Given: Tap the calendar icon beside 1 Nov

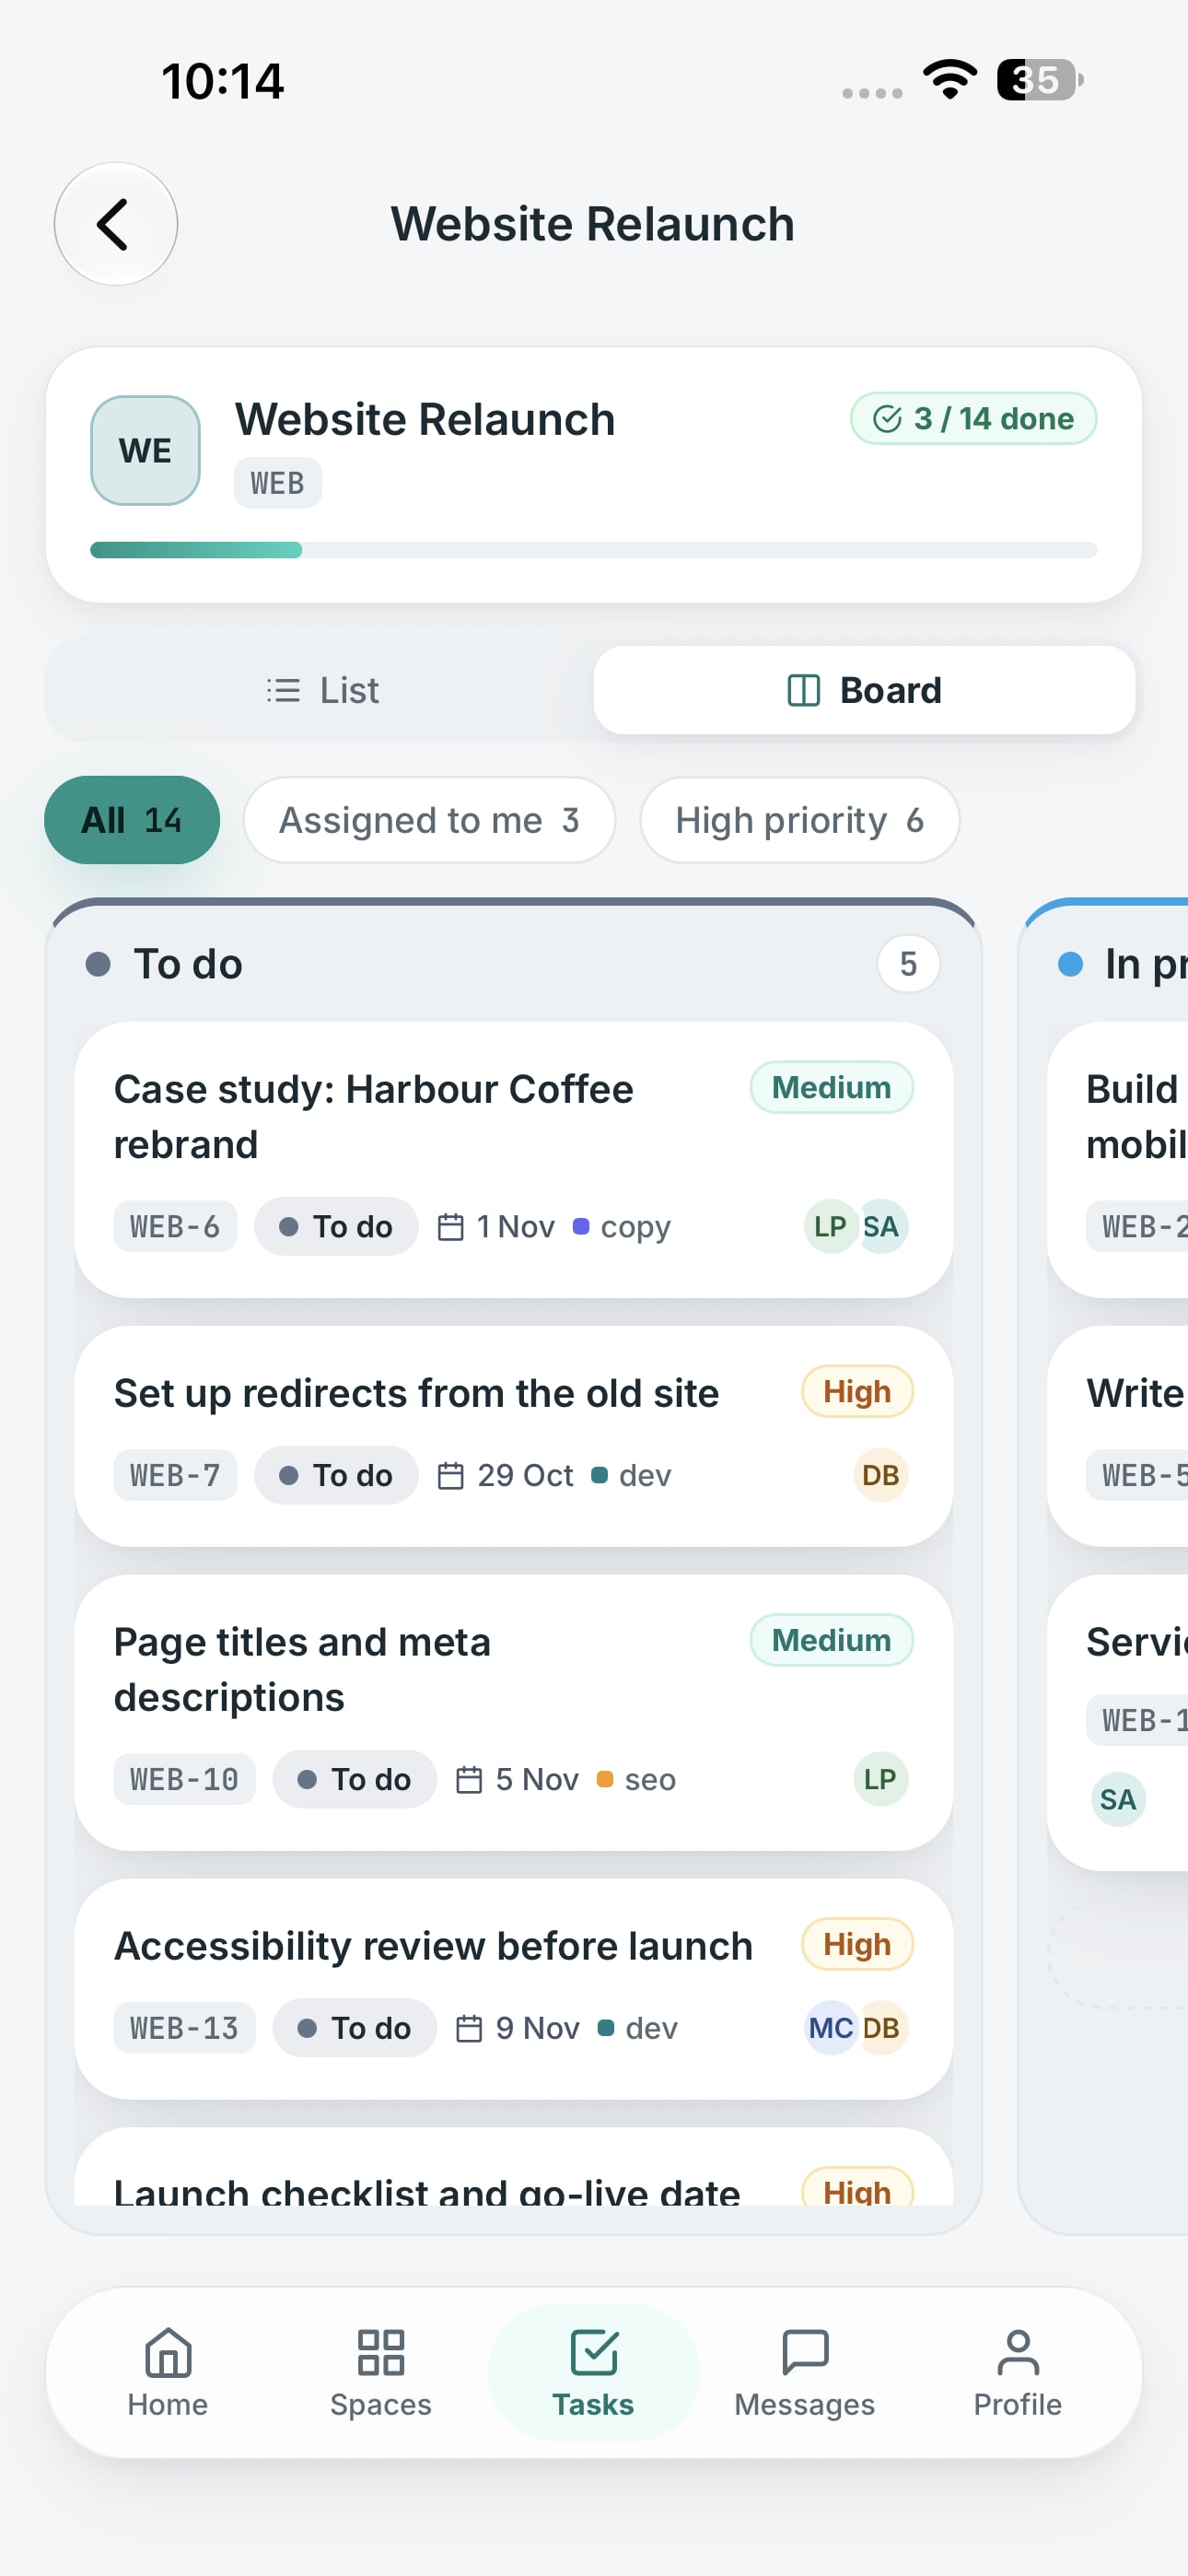Looking at the screenshot, I should pos(451,1226).
